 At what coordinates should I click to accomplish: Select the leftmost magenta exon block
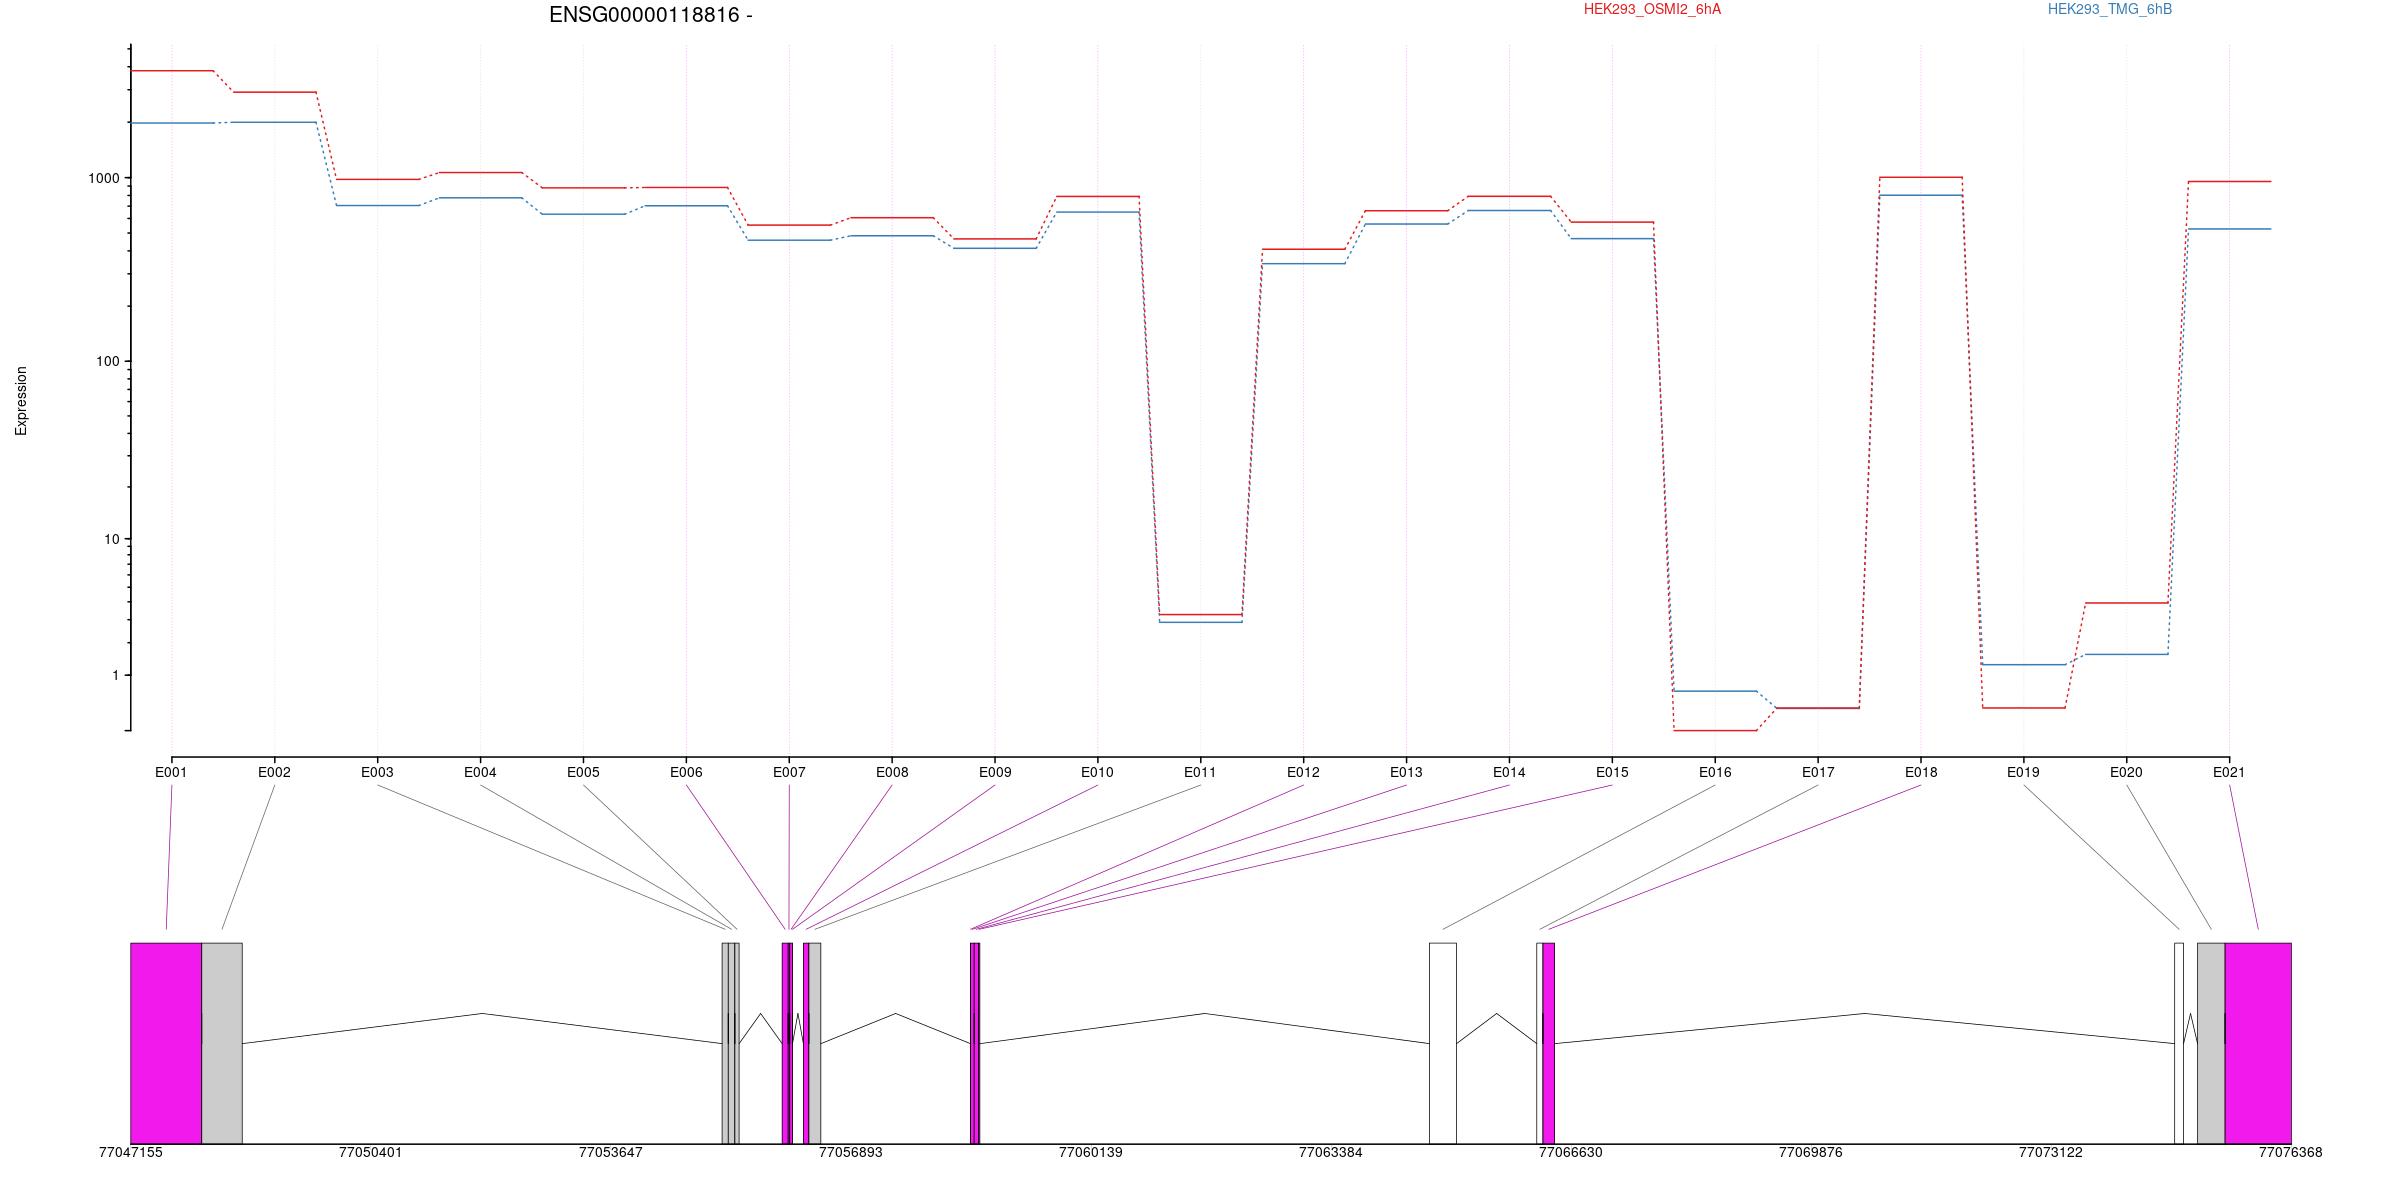pos(166,1043)
